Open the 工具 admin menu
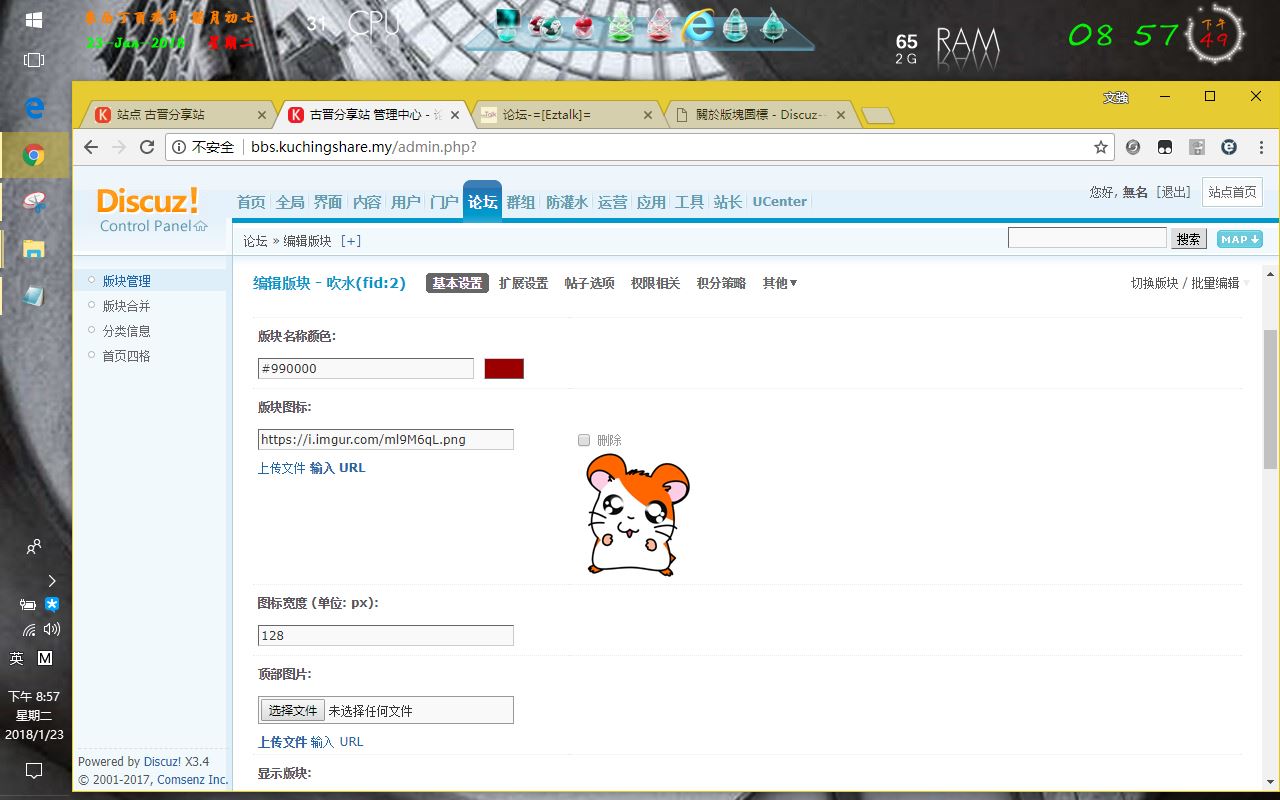Image resolution: width=1280 pixels, height=800 pixels. [690, 202]
